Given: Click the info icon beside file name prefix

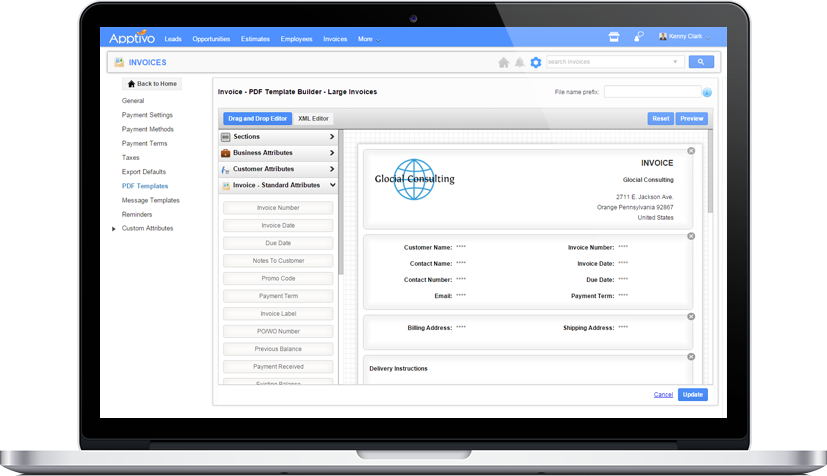Looking at the screenshot, I should click(x=707, y=92).
